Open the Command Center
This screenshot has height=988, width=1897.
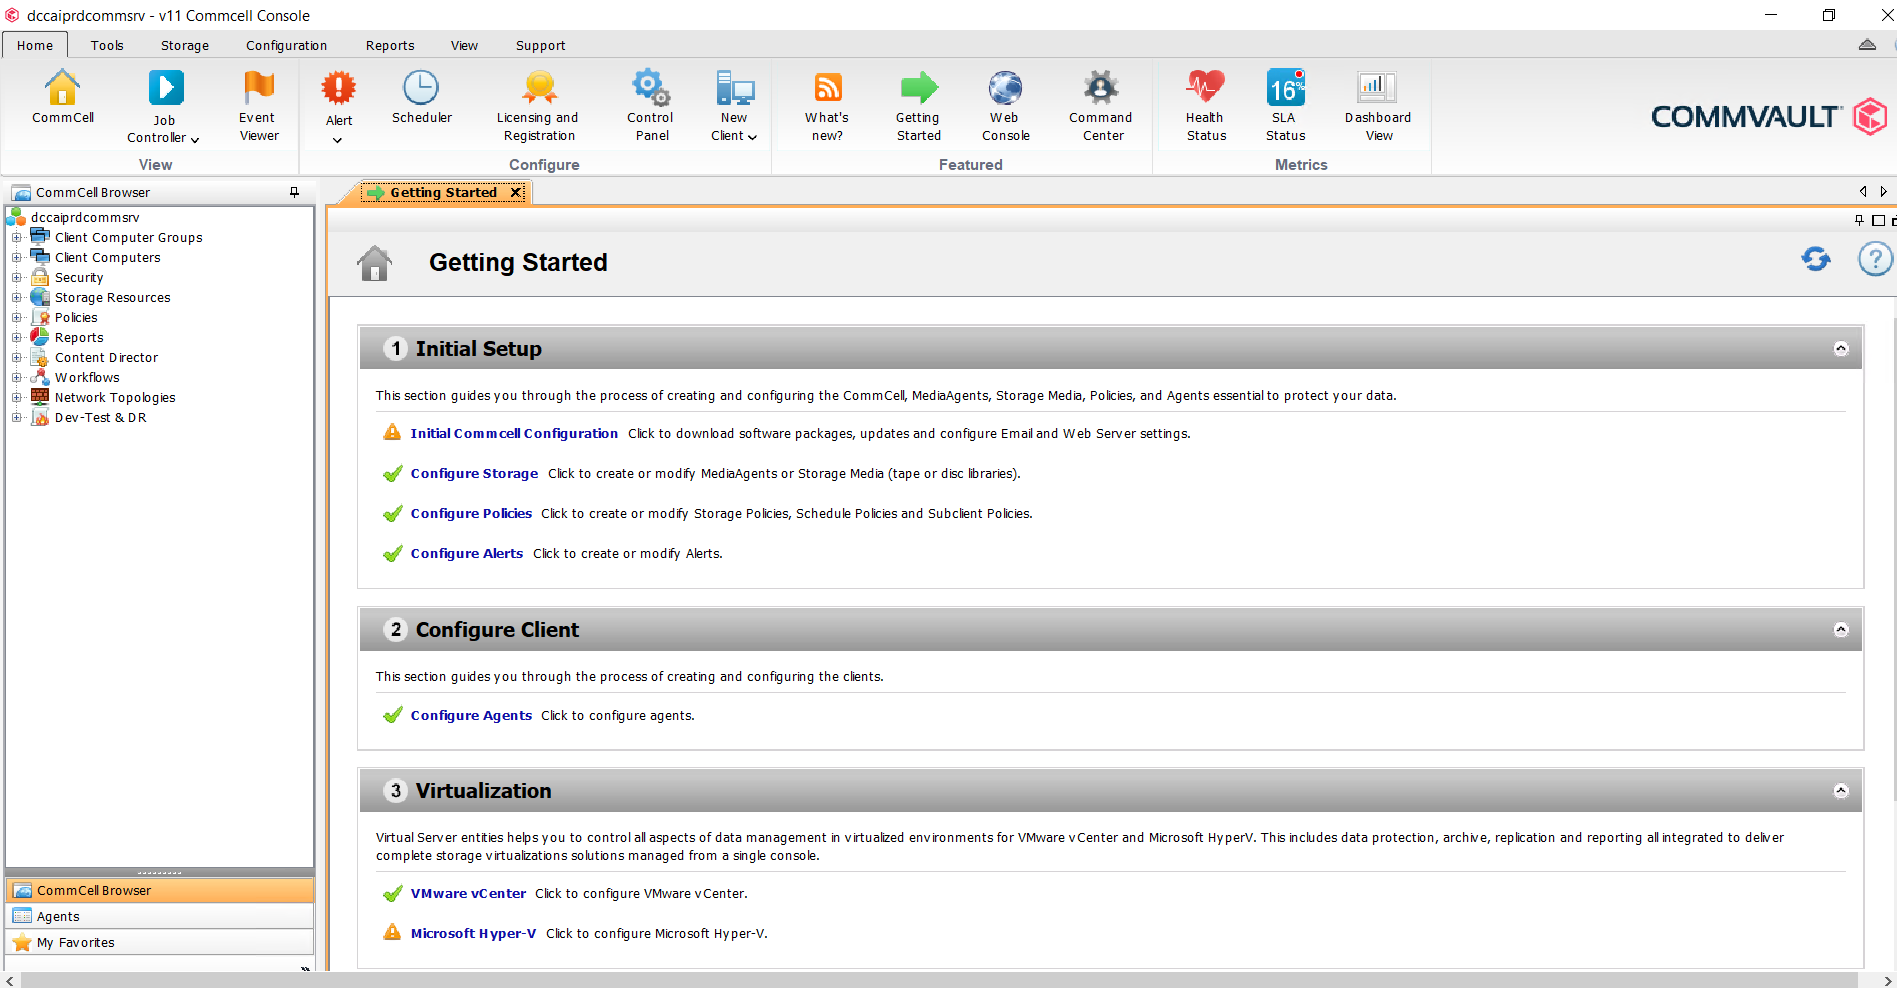(x=1101, y=106)
